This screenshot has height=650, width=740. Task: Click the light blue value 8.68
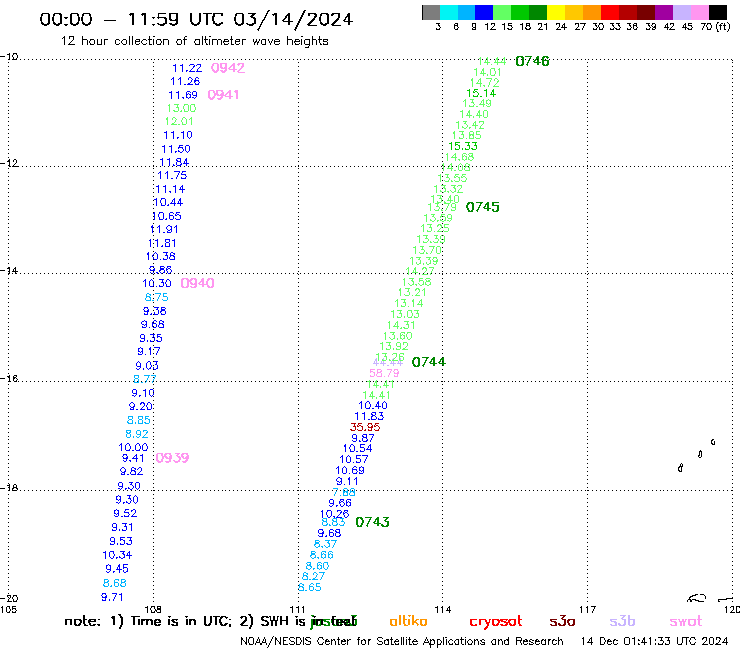[x=115, y=583]
